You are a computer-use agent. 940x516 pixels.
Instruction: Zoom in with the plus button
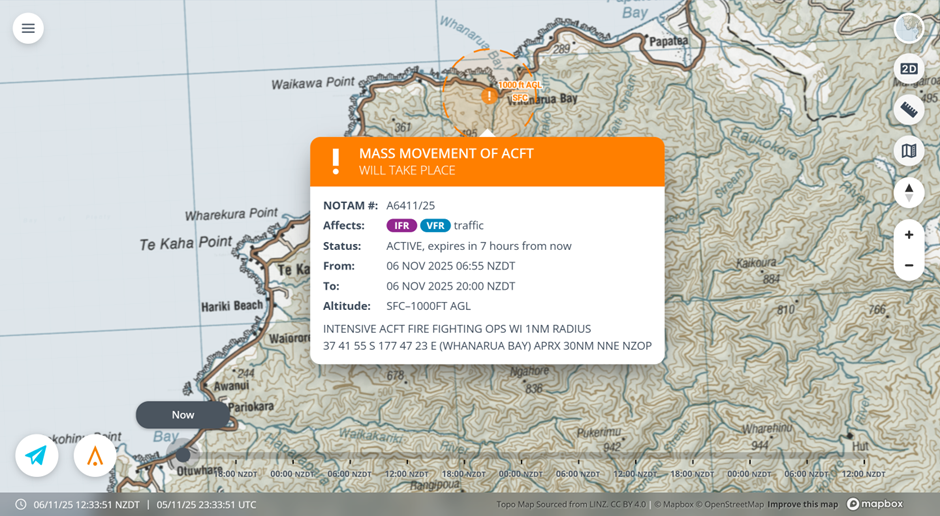click(x=909, y=235)
